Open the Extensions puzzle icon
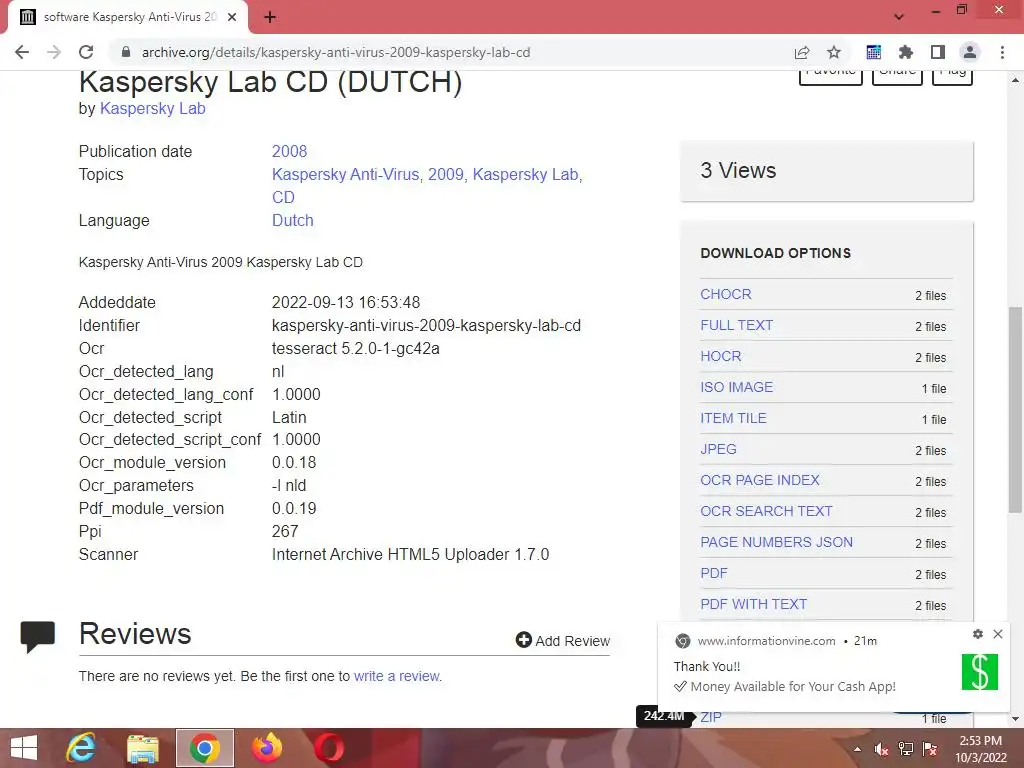The width and height of the screenshot is (1024, 768). [x=906, y=52]
